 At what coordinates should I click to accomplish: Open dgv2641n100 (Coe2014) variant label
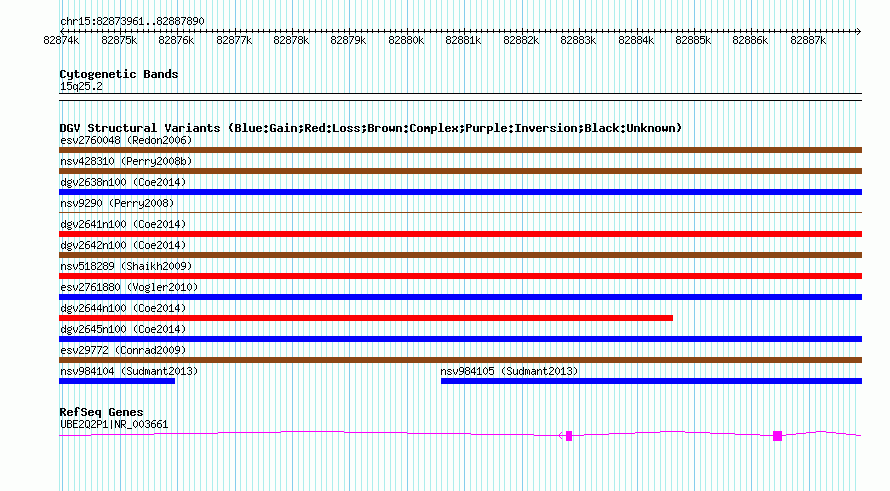[123, 224]
